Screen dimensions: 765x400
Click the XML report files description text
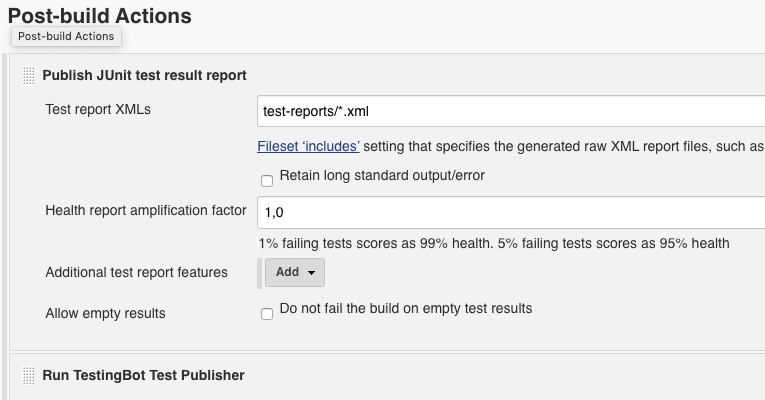[564, 146]
